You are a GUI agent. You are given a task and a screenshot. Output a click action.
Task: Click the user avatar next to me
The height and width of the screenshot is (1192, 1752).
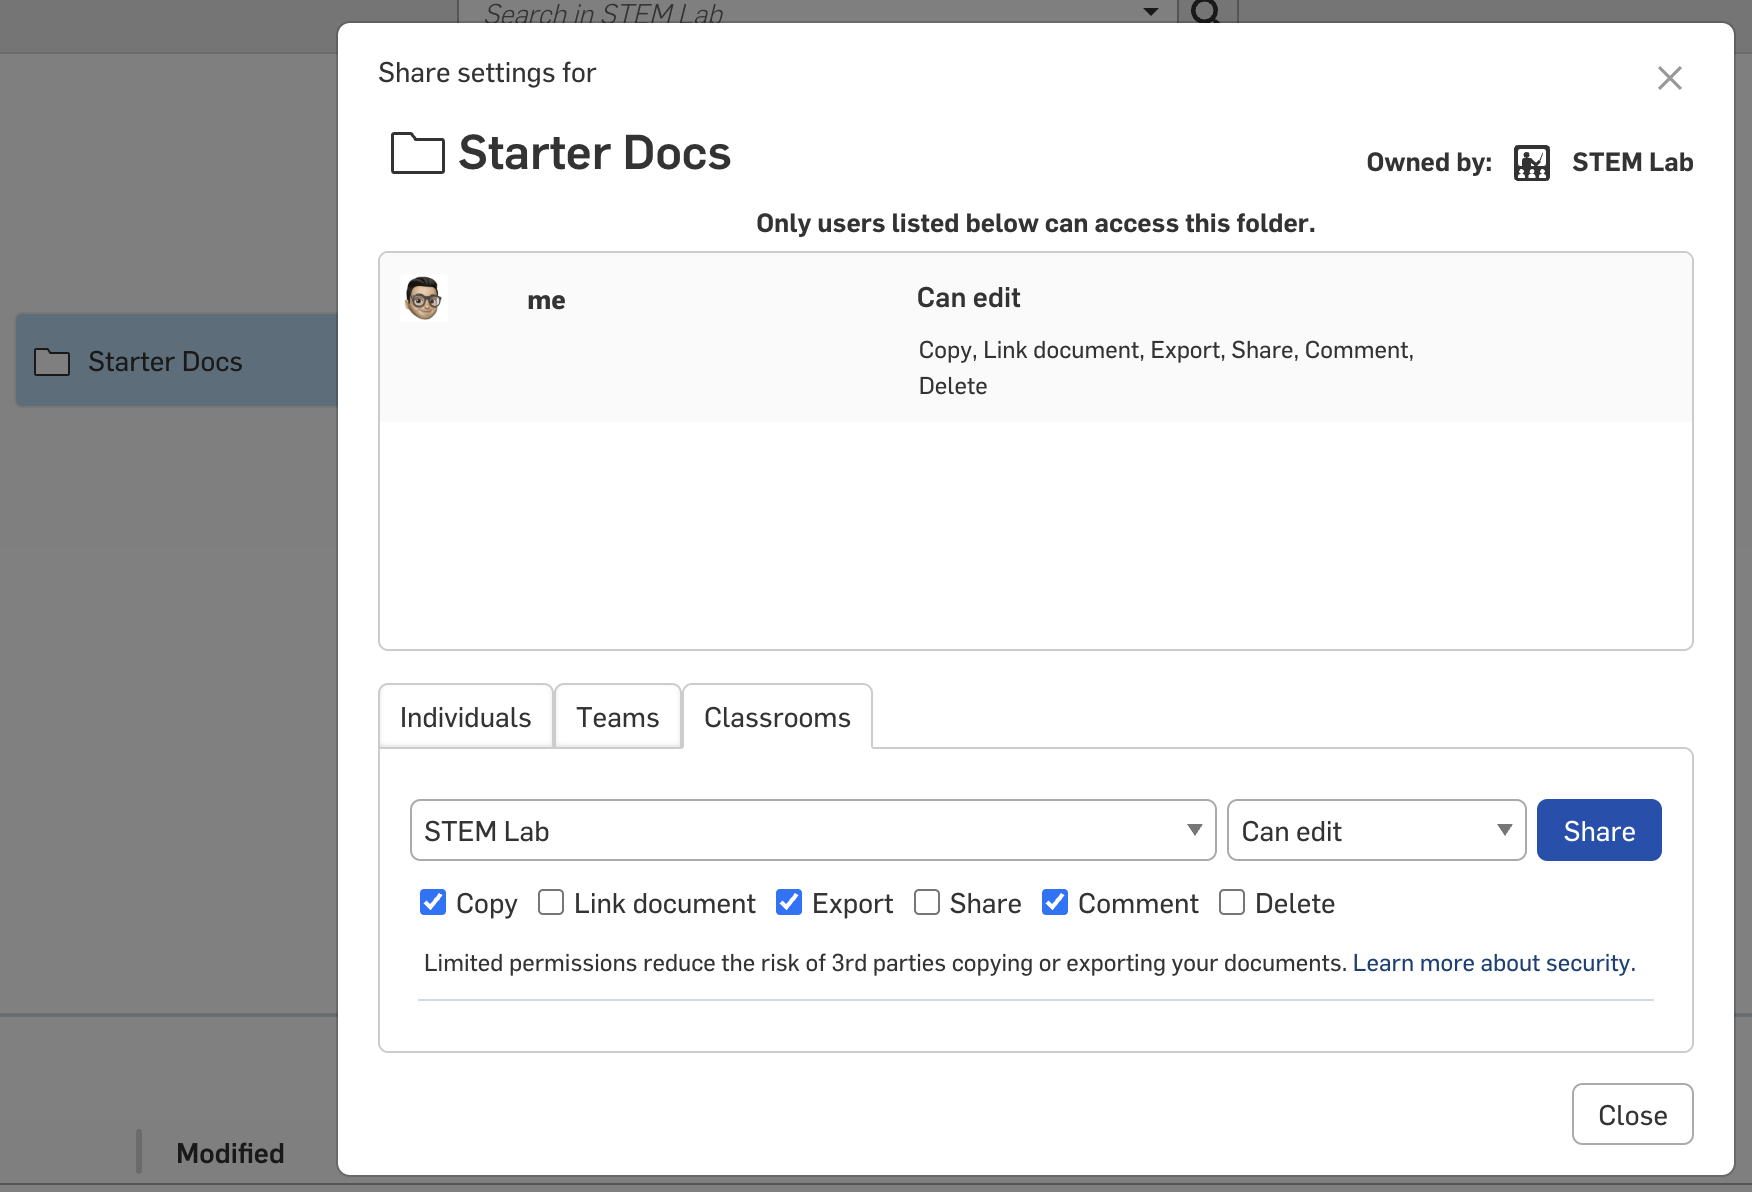click(x=423, y=298)
